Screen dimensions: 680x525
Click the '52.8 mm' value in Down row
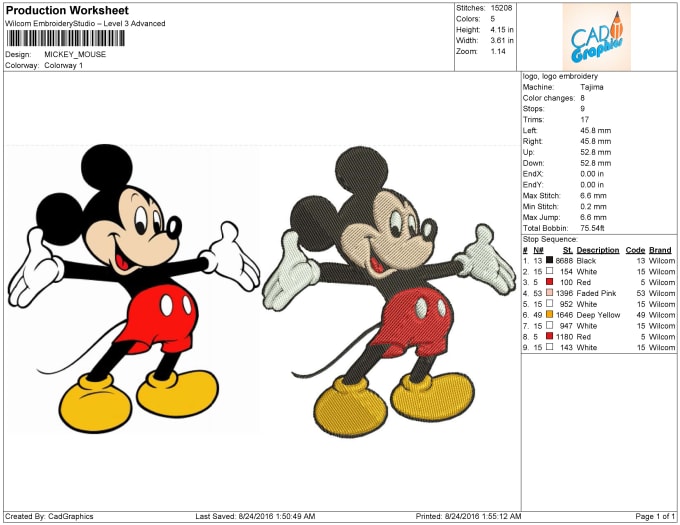(595, 163)
